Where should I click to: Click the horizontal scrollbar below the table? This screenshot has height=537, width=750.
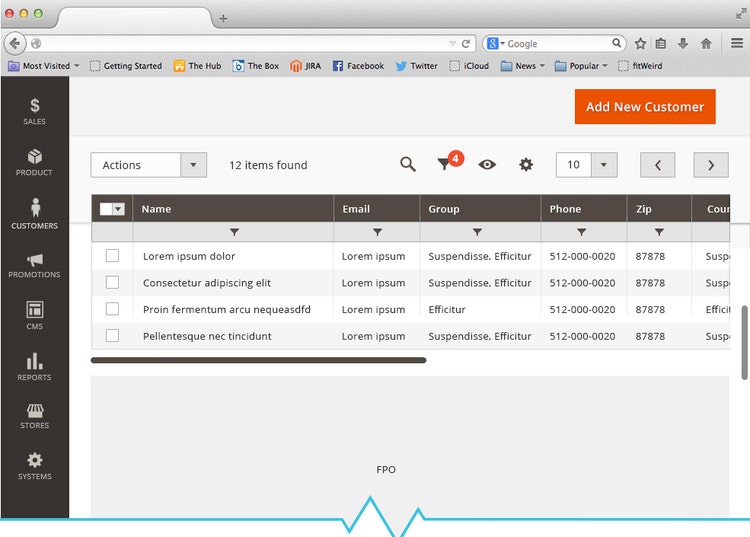pos(258,360)
